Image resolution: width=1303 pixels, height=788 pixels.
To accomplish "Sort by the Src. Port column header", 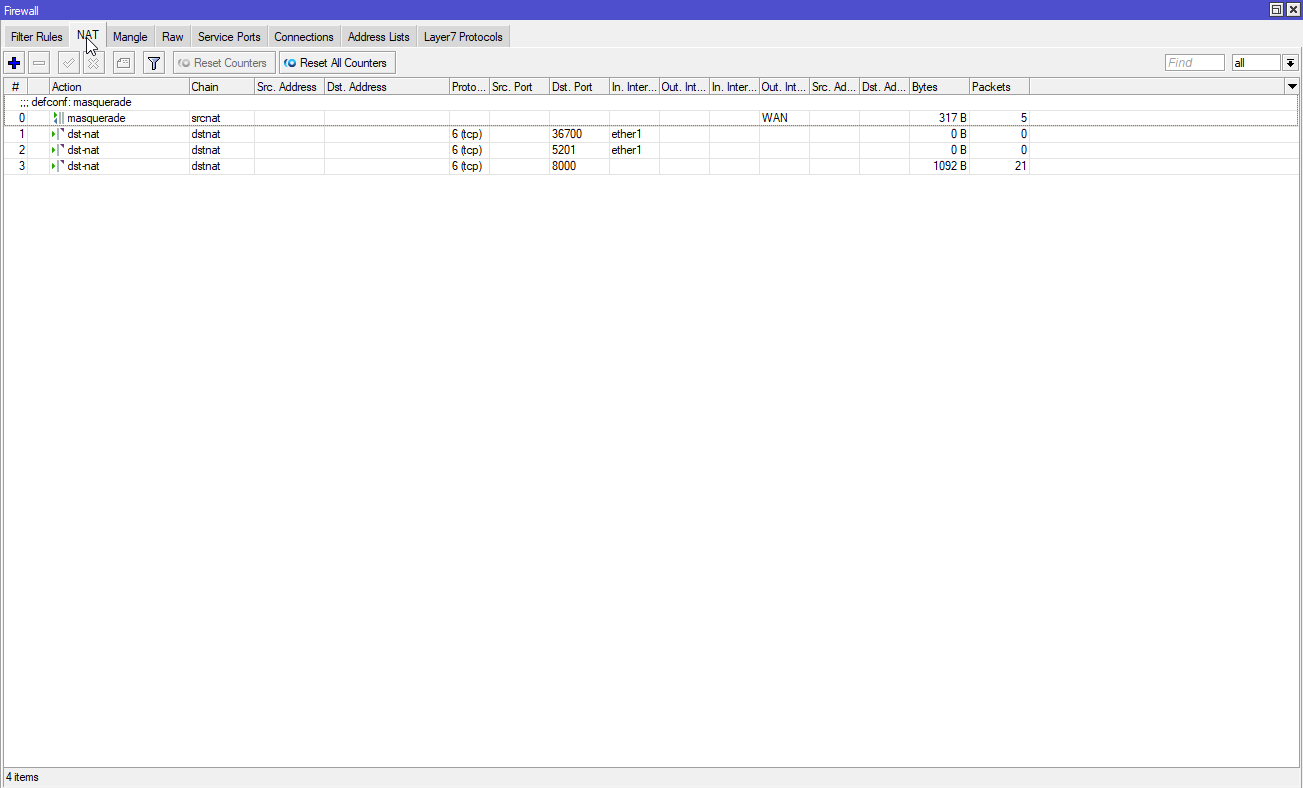I will 520,87.
